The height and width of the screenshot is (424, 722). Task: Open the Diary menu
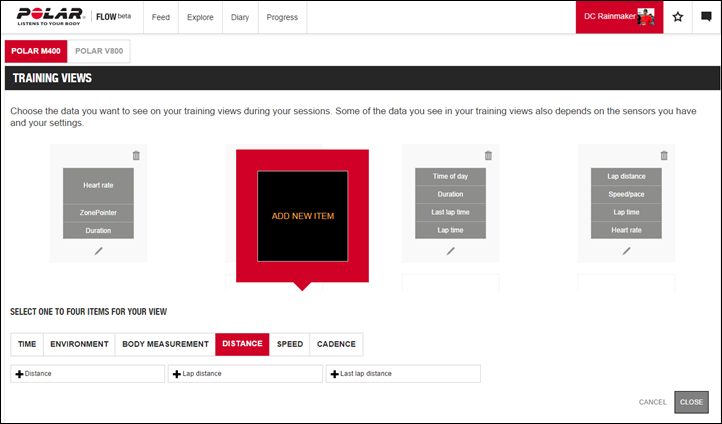point(240,17)
